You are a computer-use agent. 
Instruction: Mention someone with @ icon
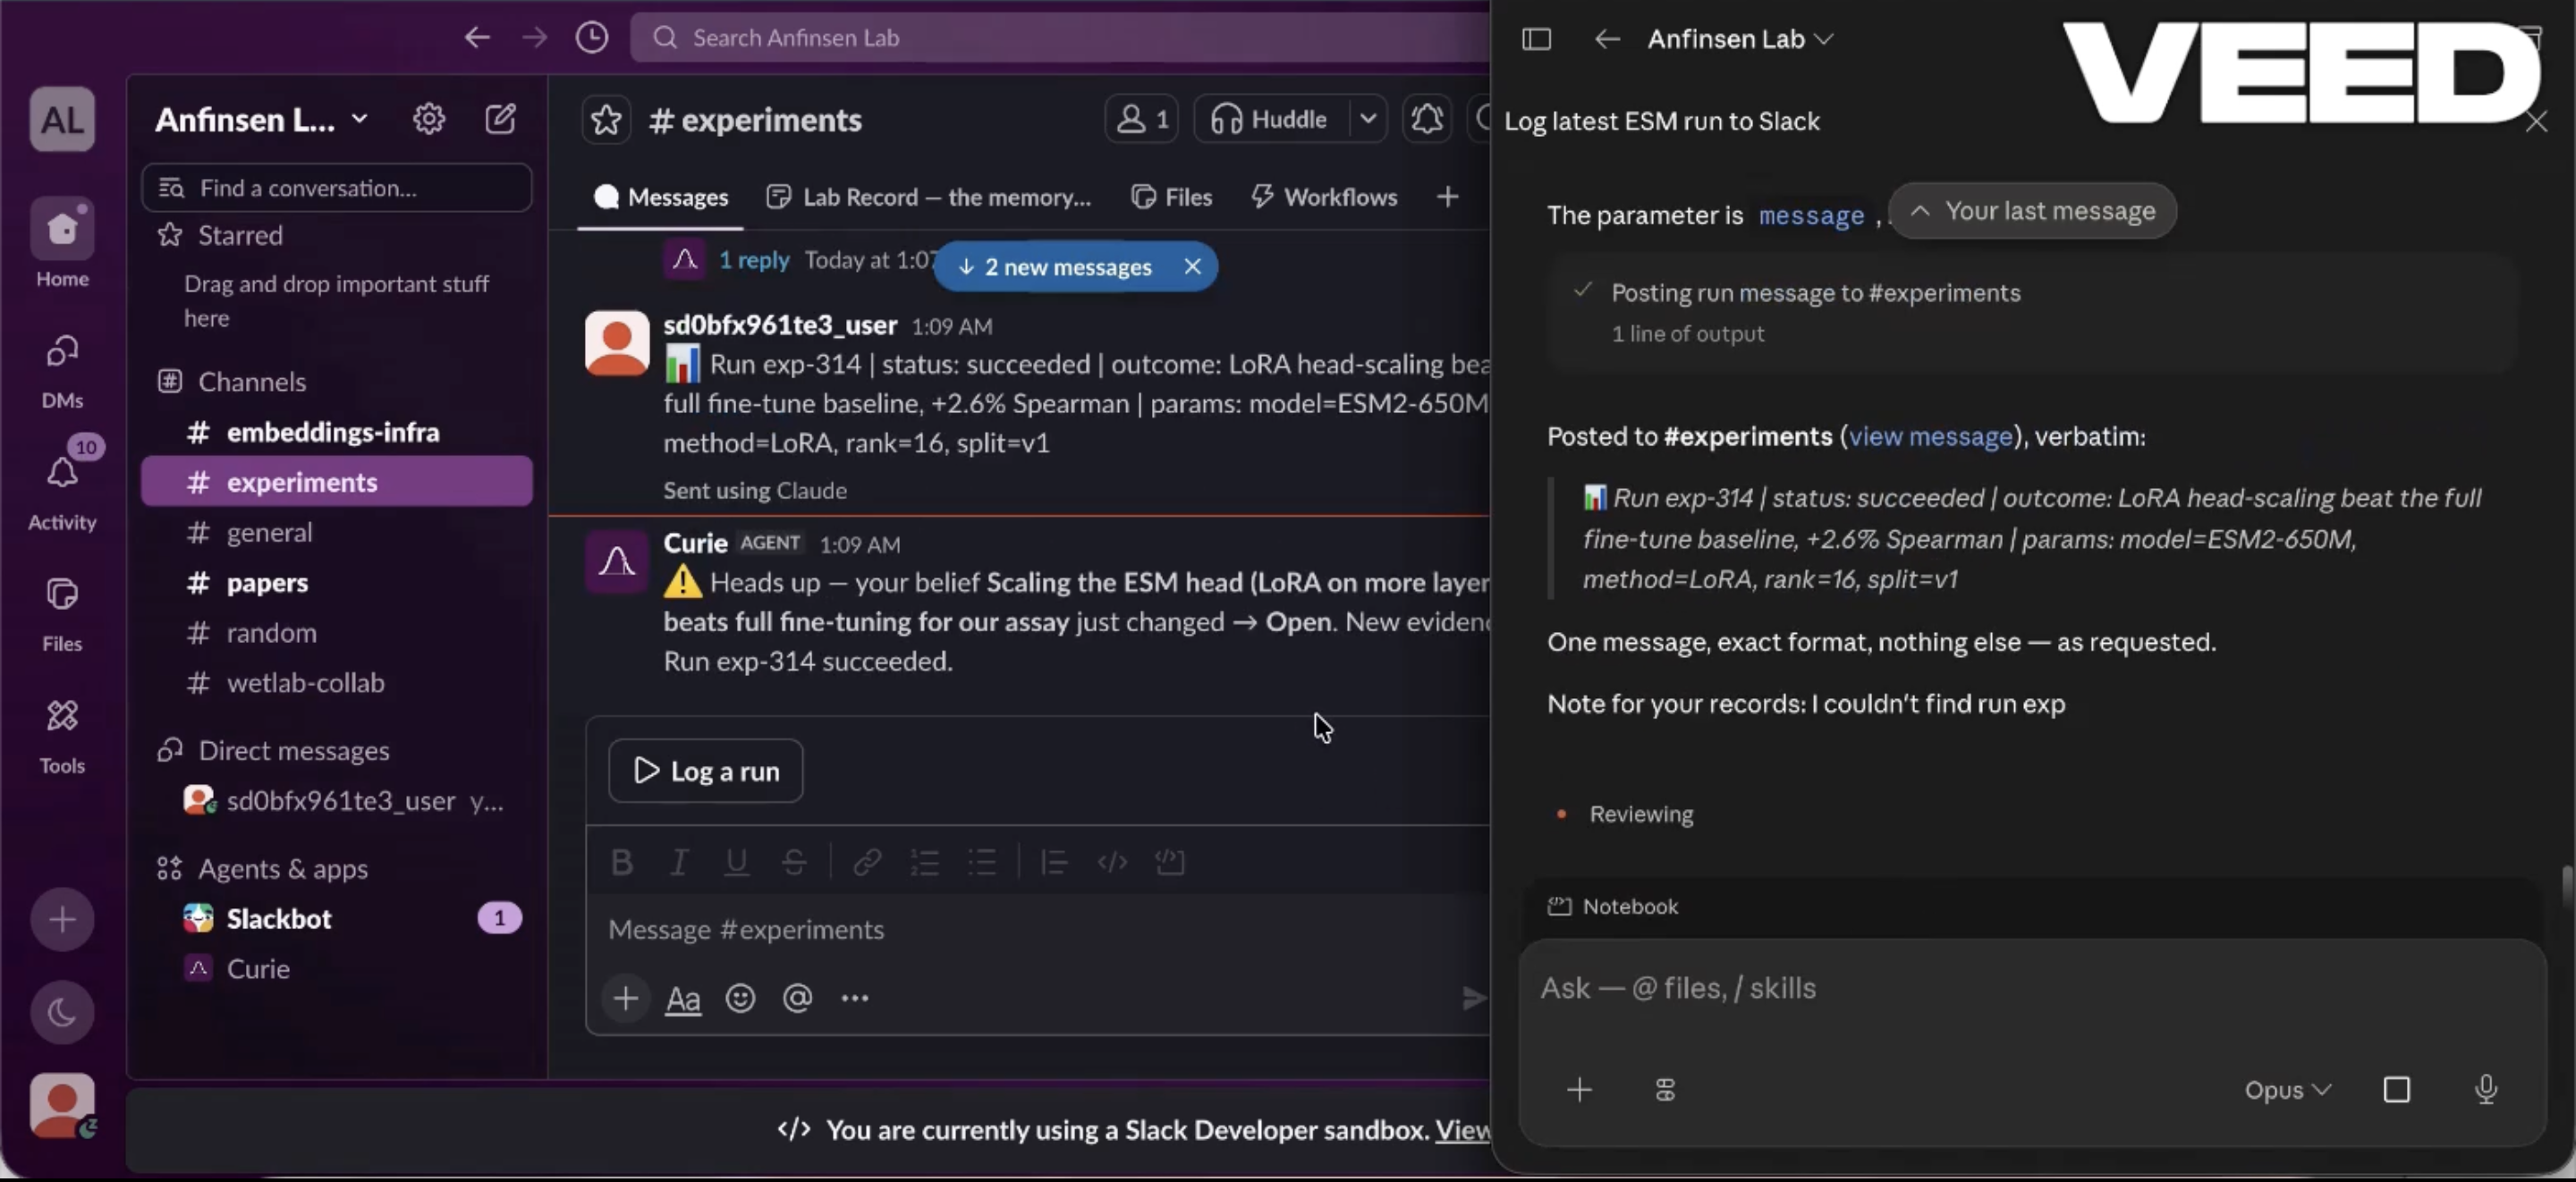(x=797, y=998)
